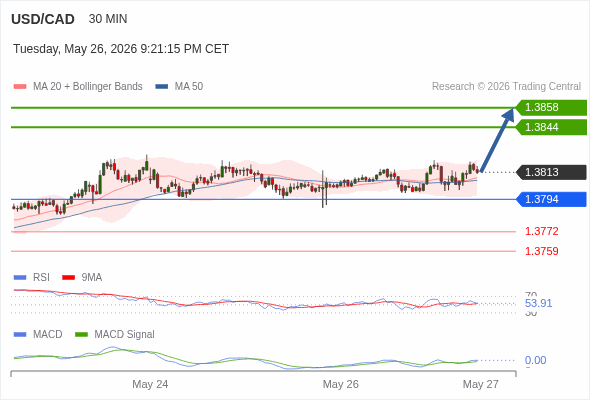Click the May 26 date axis label
Image resolution: width=590 pixels, height=400 pixels.
coord(341,385)
